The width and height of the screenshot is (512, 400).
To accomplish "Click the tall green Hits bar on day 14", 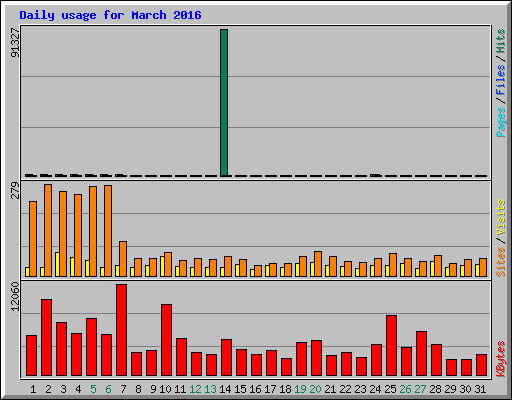I will [x=224, y=103].
